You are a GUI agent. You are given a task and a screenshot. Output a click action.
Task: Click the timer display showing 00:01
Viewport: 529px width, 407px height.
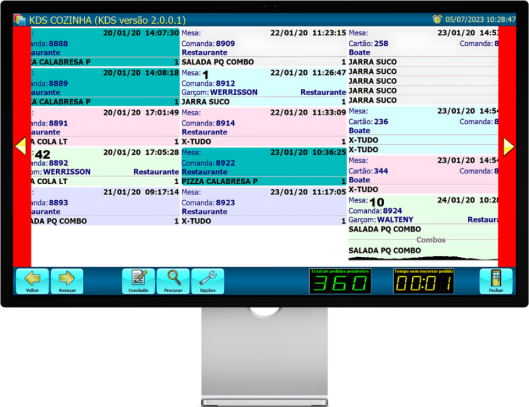tap(423, 281)
